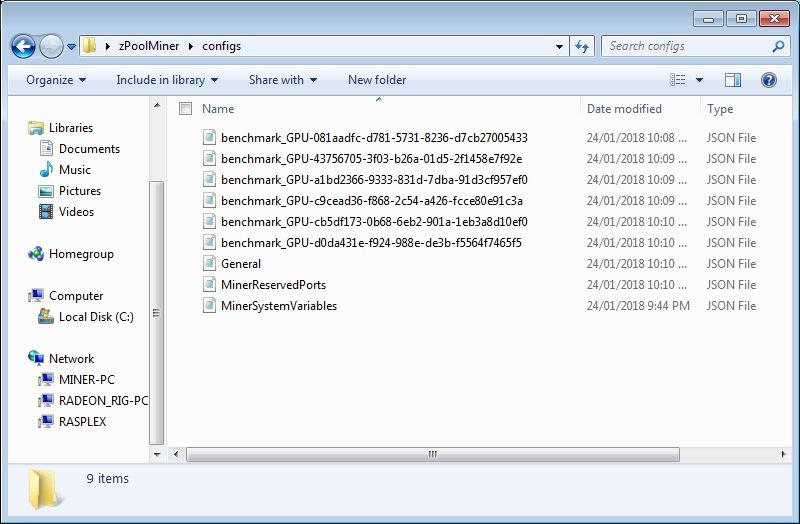Screen dimensions: 800x524
Task: Change view with the view icon
Action: pos(678,80)
